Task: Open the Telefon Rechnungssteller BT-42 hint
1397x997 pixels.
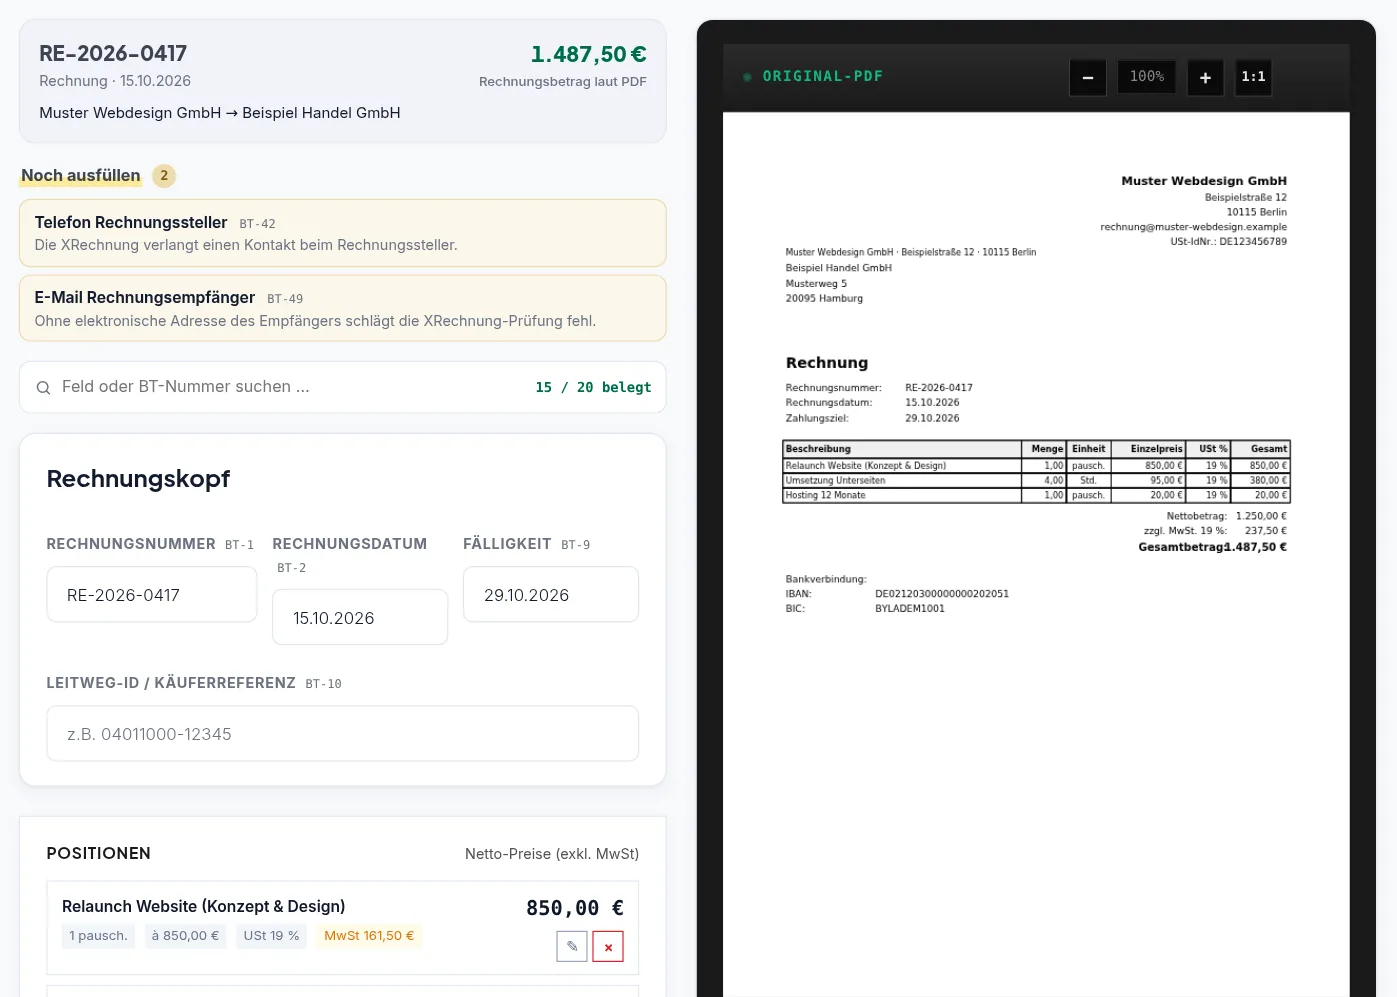Action: (x=343, y=233)
